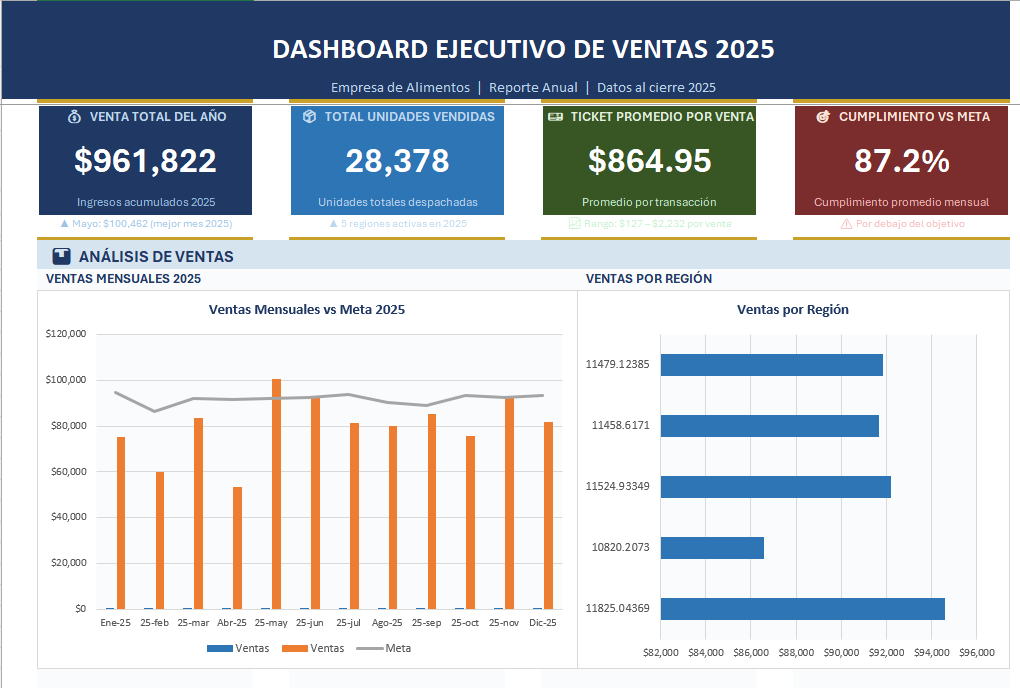Click the region bar labeled 11524.93349
The image size is (1020, 688).
pos(775,487)
